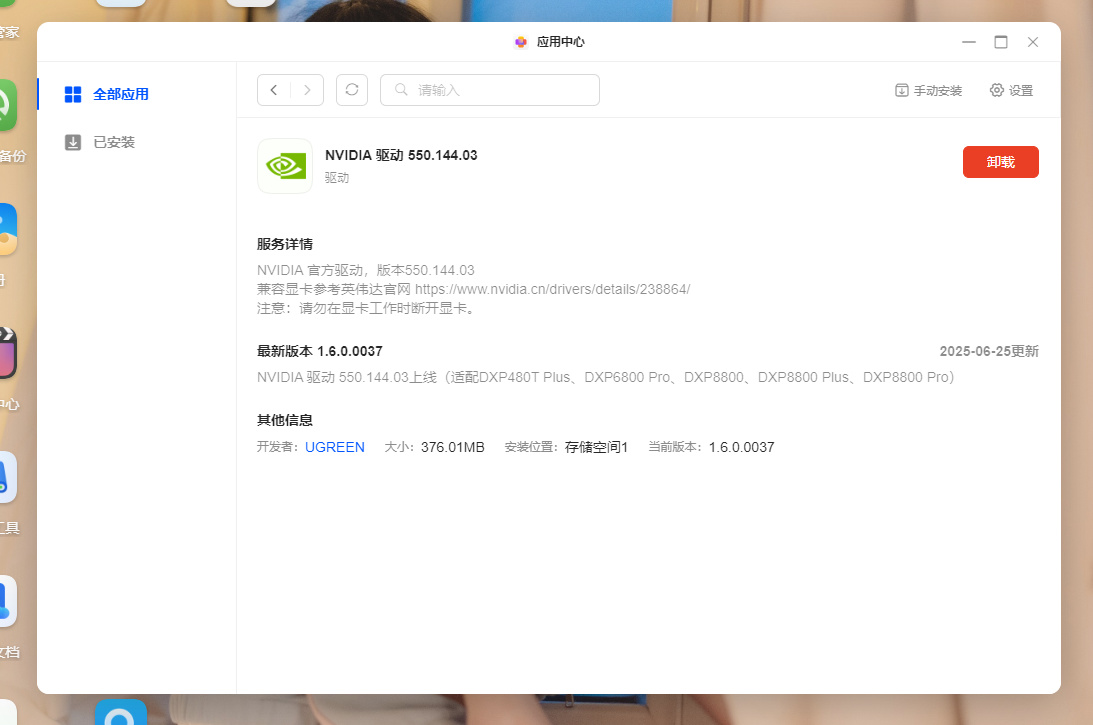Click the 当前版本 1.6.0.0037 value
Viewport: 1093px width, 725px height.
[741, 447]
